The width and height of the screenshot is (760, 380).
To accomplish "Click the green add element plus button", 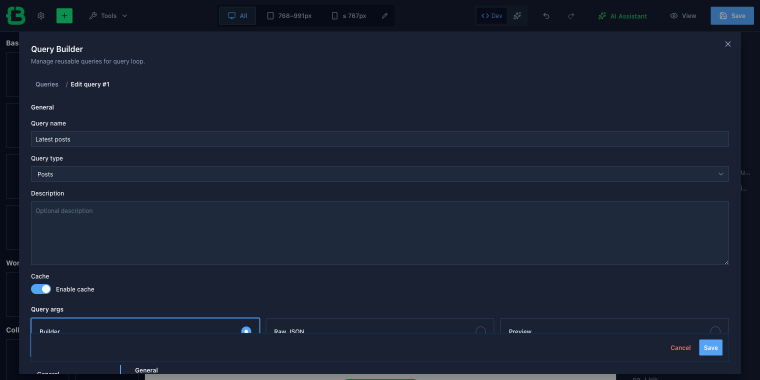I will coord(64,16).
